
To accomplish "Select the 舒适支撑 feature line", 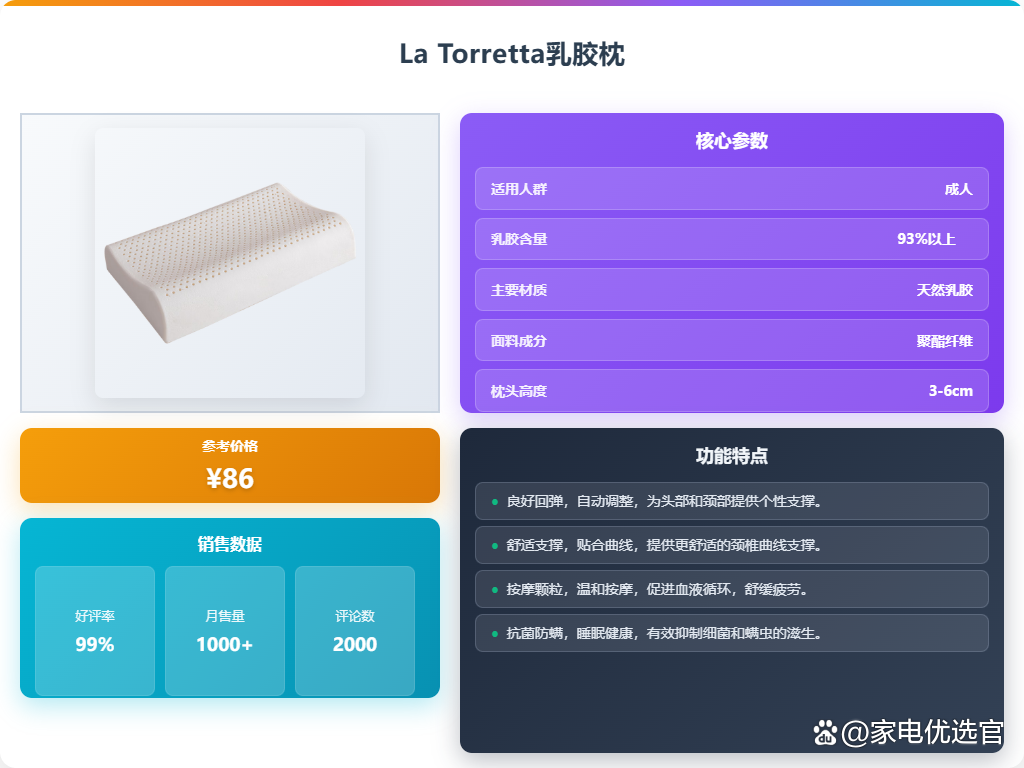I will point(731,545).
